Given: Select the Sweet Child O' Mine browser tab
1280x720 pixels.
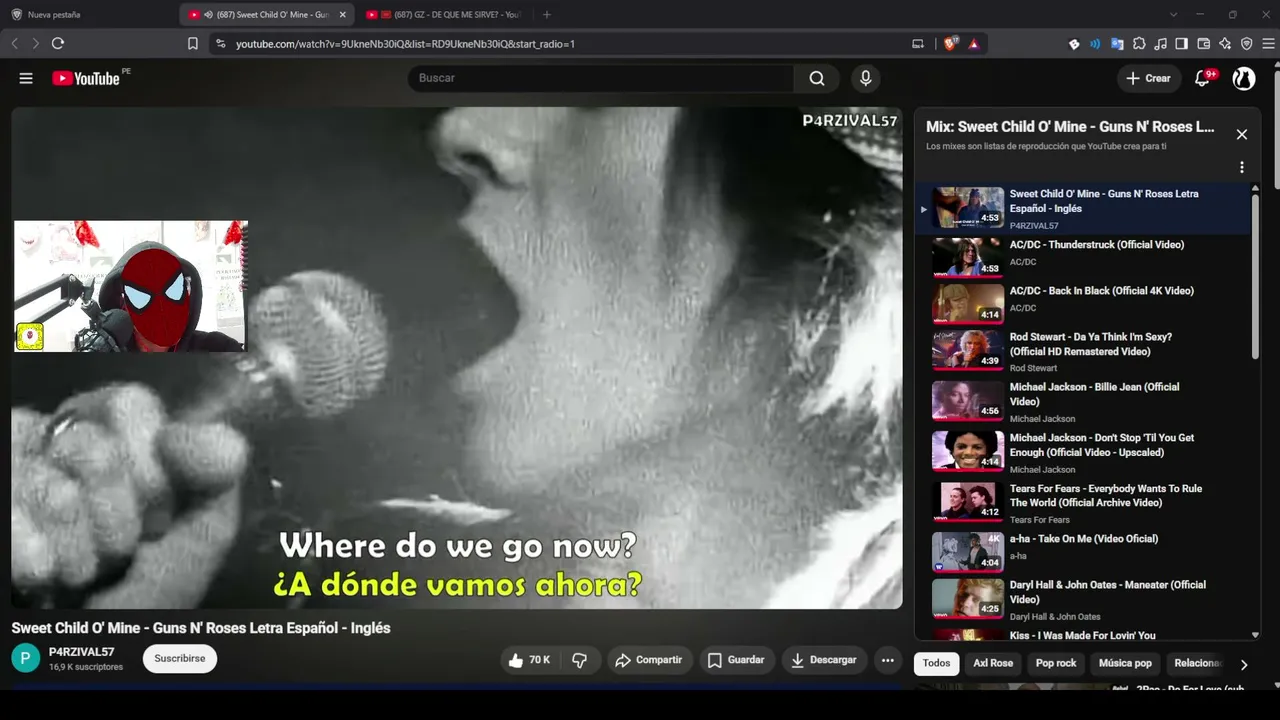Looking at the screenshot, I should pos(266,15).
